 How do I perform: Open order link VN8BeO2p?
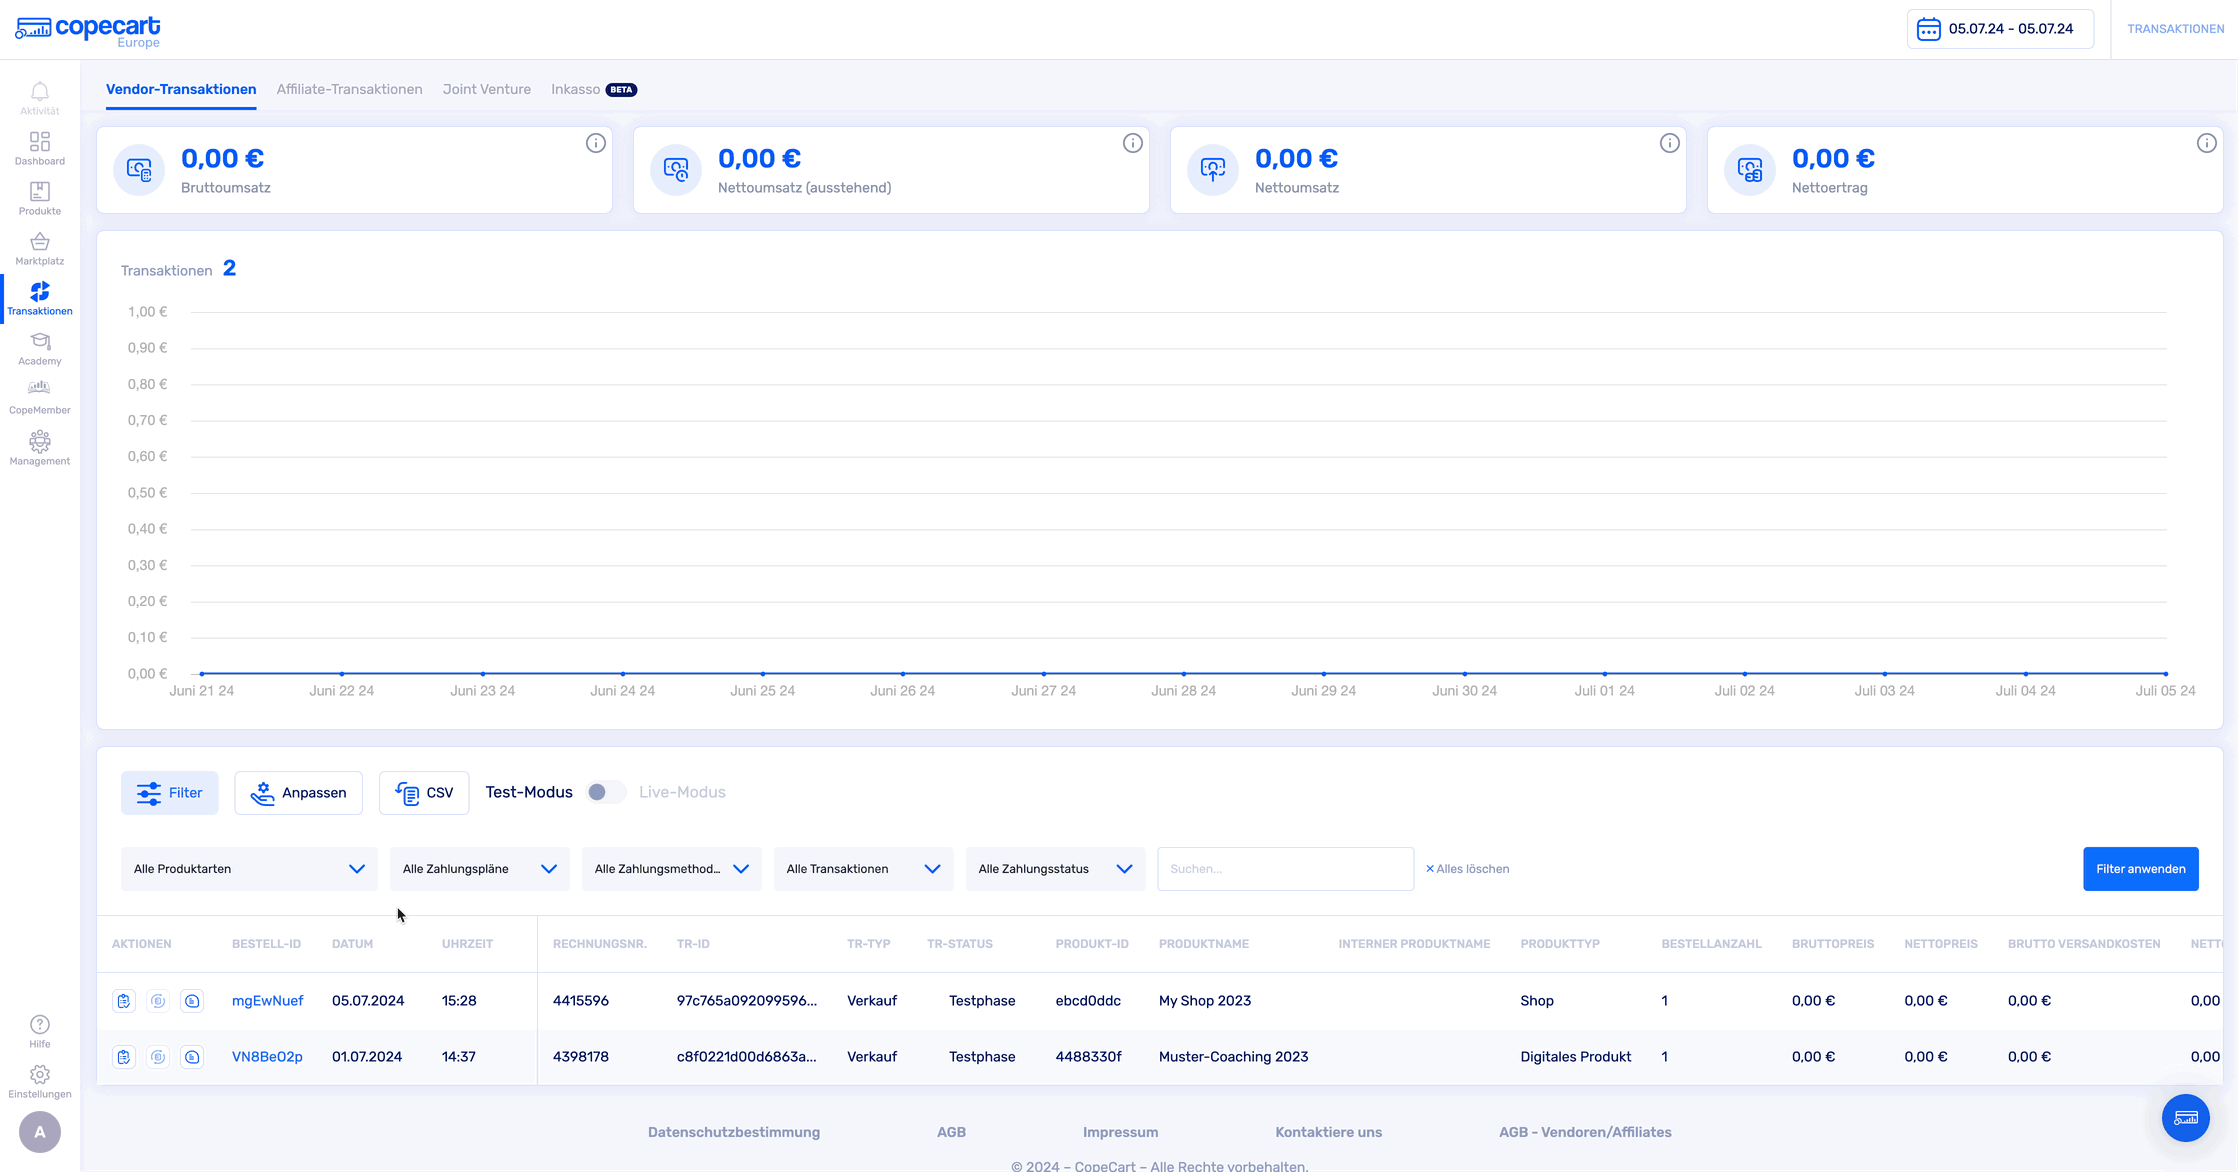[x=267, y=1057]
